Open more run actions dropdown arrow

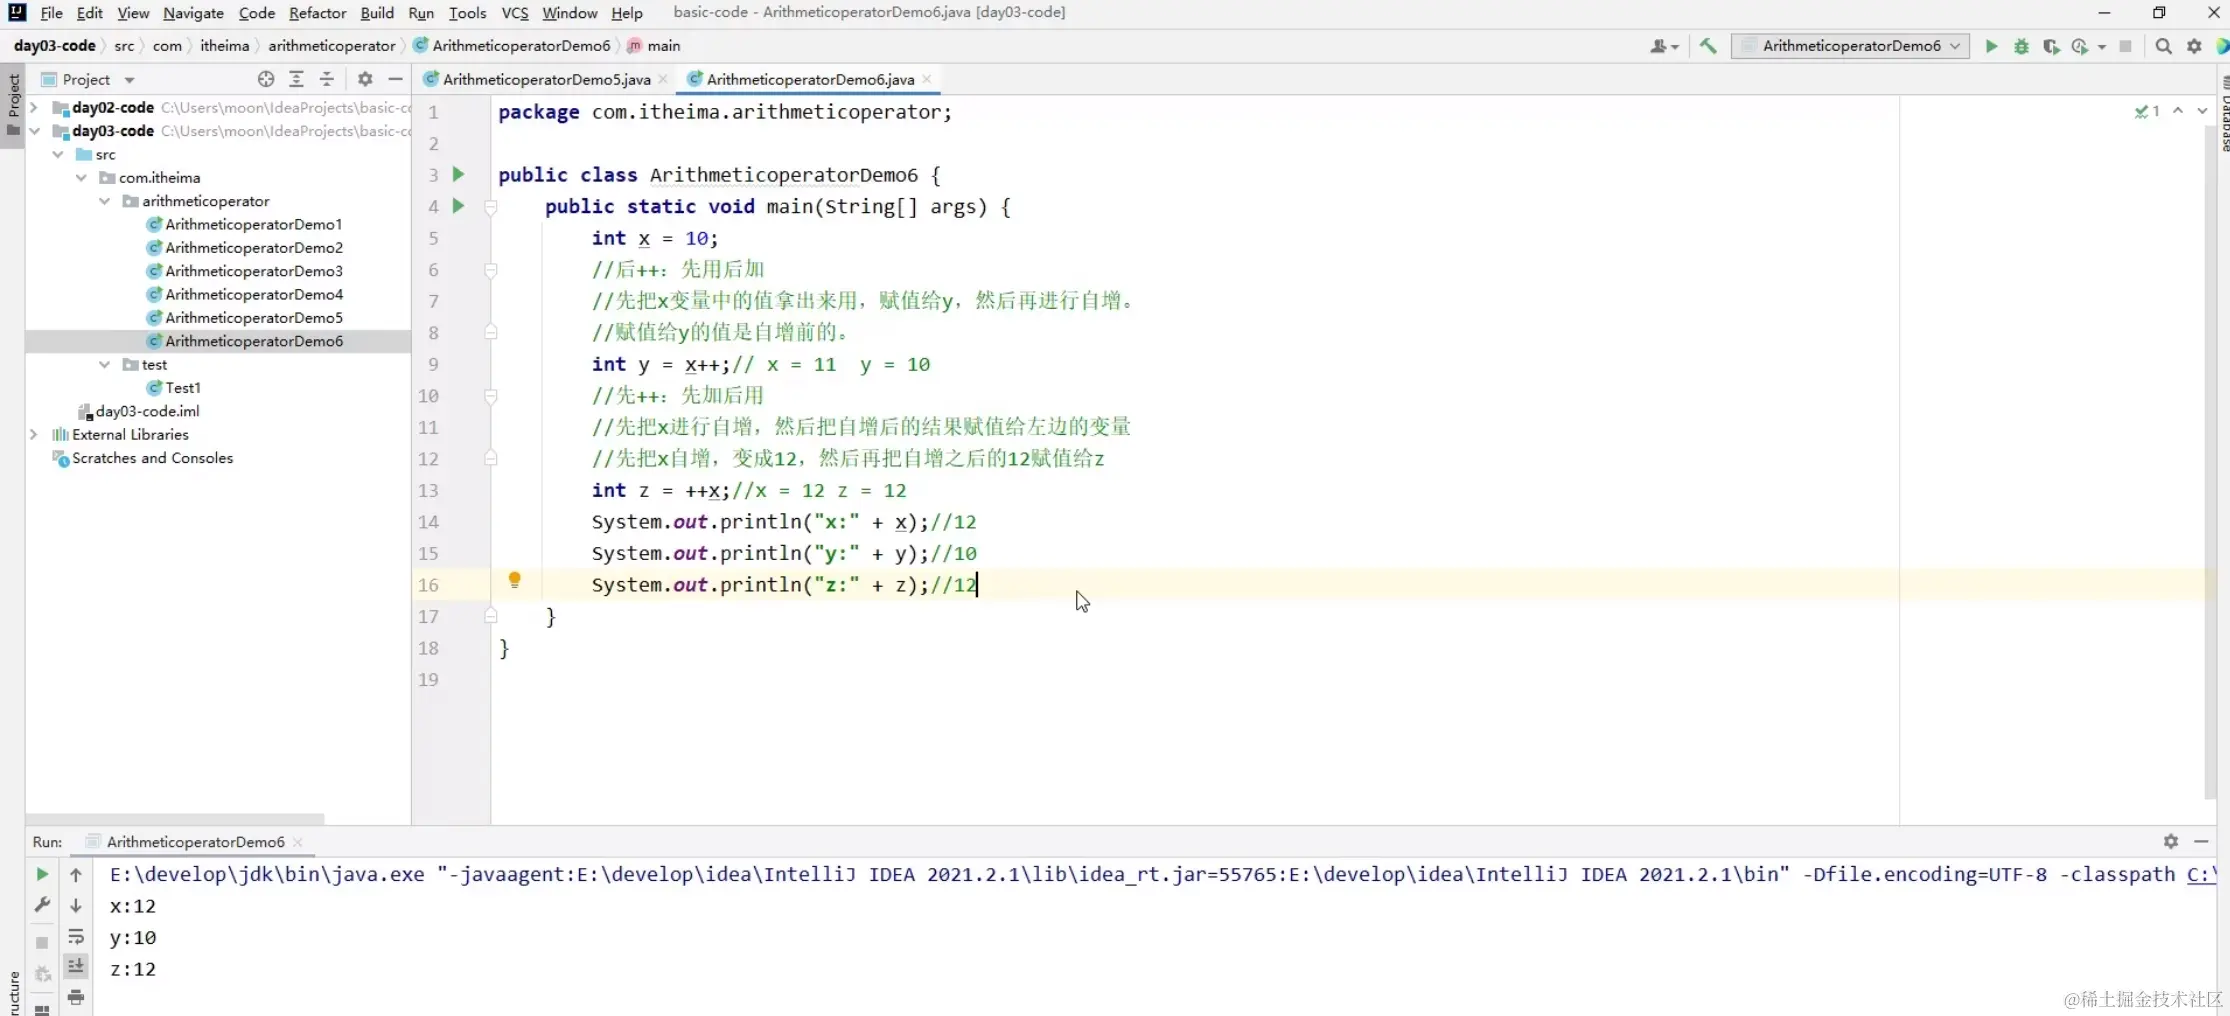[x=2101, y=46]
